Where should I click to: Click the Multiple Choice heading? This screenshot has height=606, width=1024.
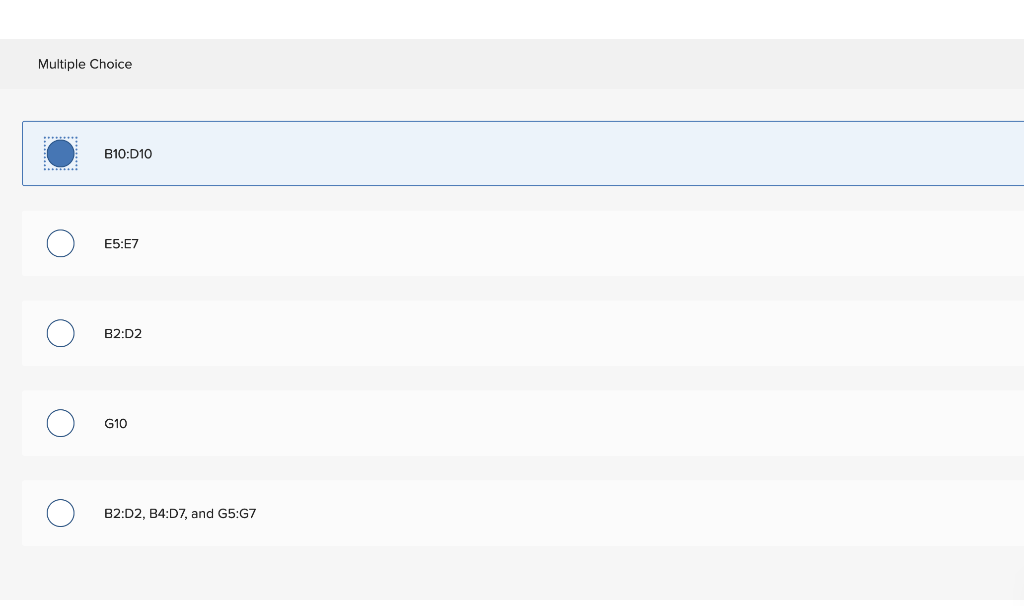point(85,64)
